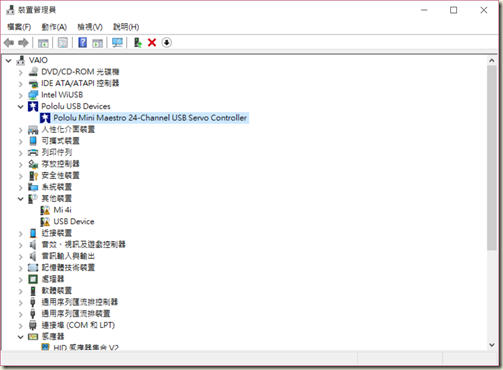Select the "USB Device" label

click(74, 222)
